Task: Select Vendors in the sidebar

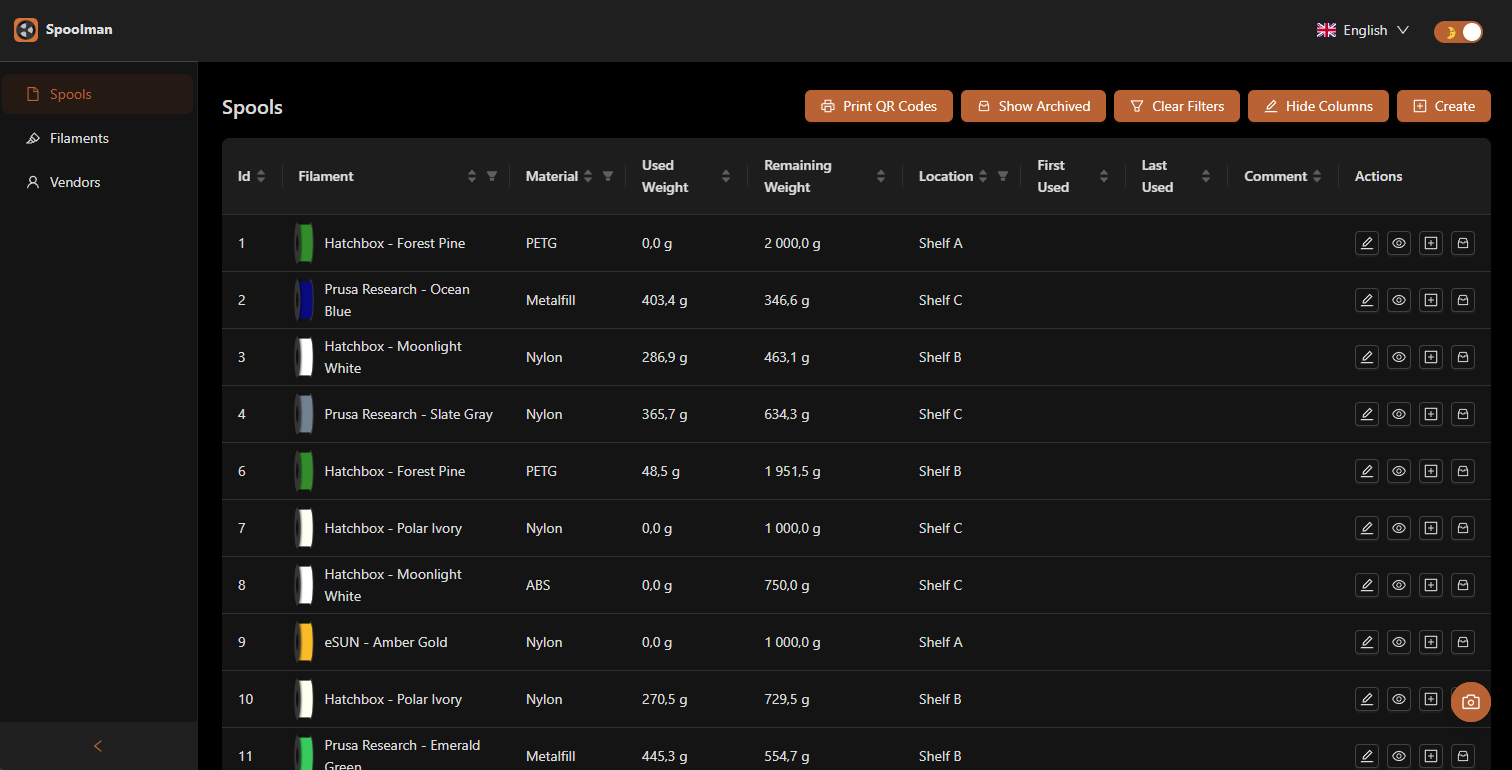Action: [x=75, y=182]
